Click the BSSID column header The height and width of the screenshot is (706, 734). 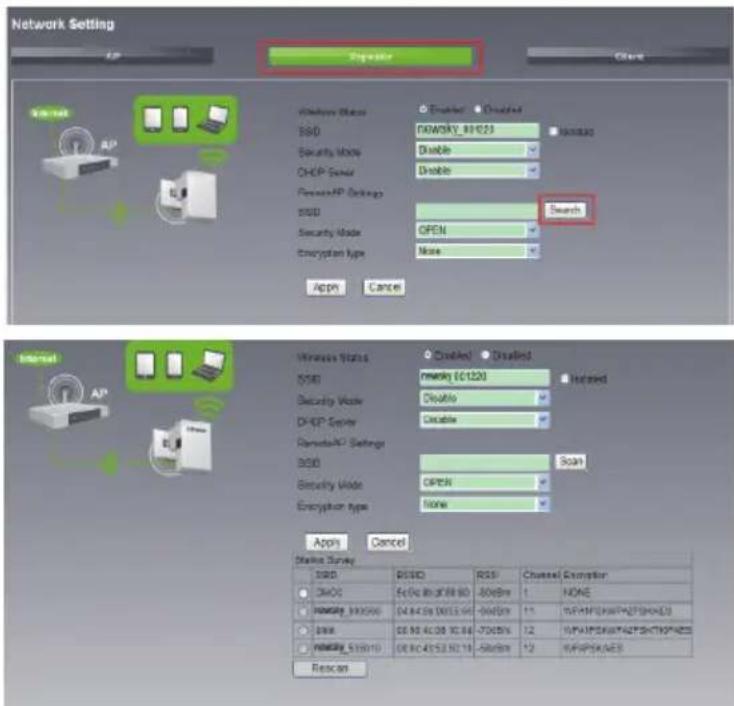(433, 575)
